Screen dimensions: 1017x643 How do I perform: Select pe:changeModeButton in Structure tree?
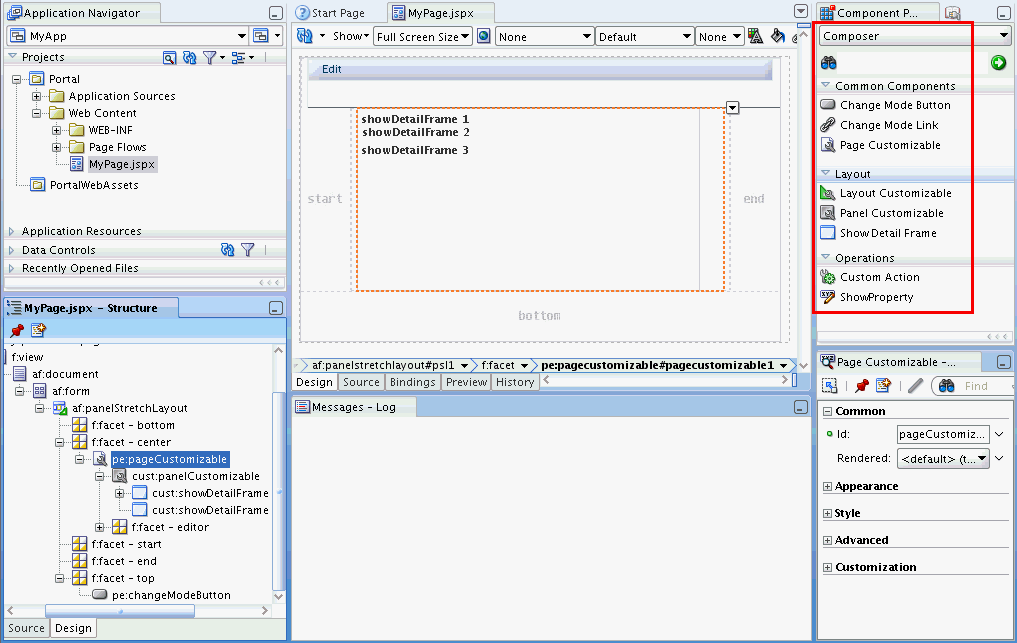[x=171, y=595]
